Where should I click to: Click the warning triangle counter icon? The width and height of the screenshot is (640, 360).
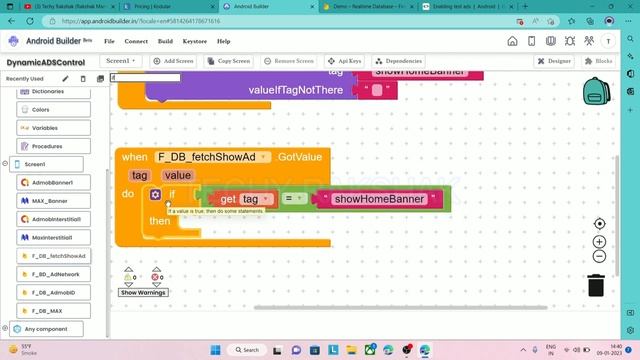coord(128,277)
